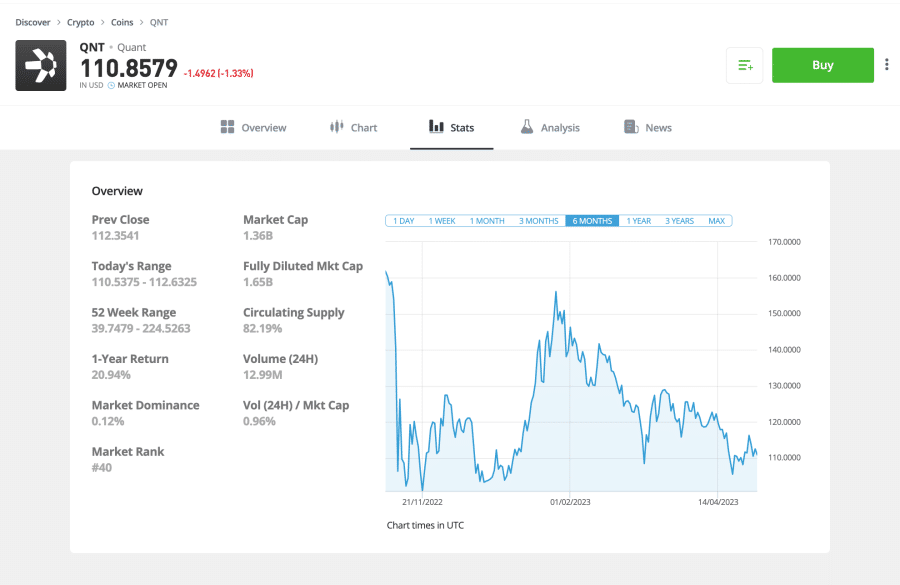Click Volume (24H) value 12.99M
This screenshot has width=900, height=585.
pyautogui.click(x=262, y=375)
